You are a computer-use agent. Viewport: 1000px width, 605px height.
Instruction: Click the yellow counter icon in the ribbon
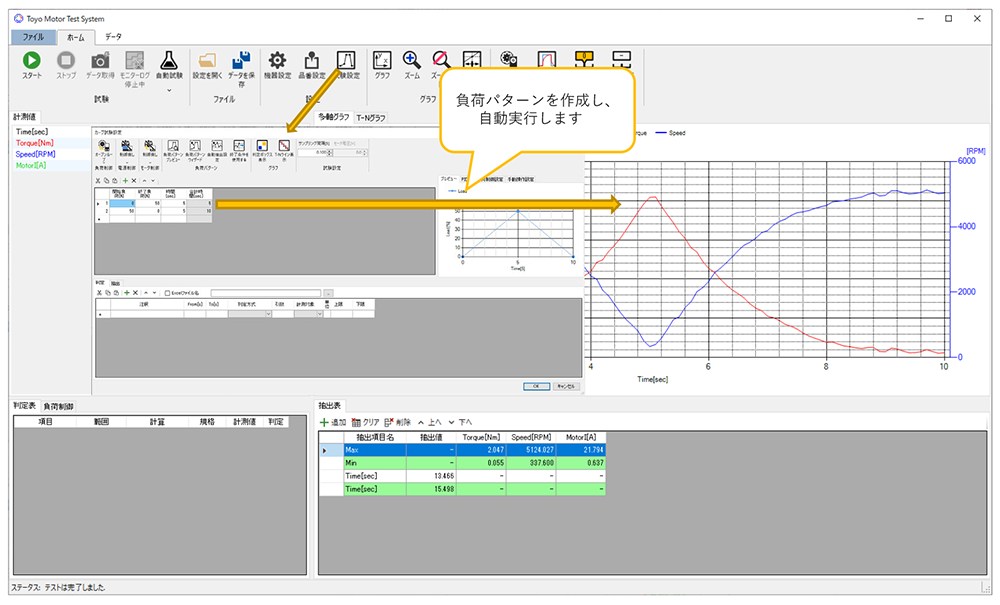pos(584,59)
